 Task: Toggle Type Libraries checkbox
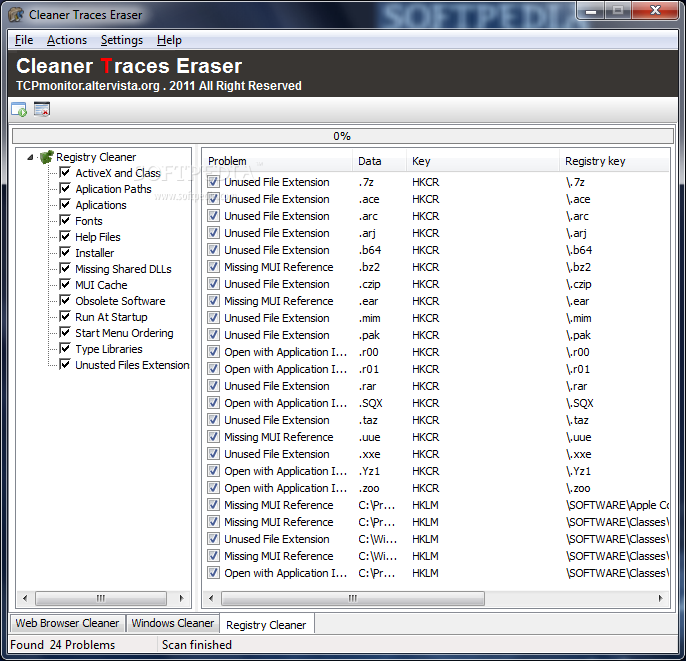[65, 349]
